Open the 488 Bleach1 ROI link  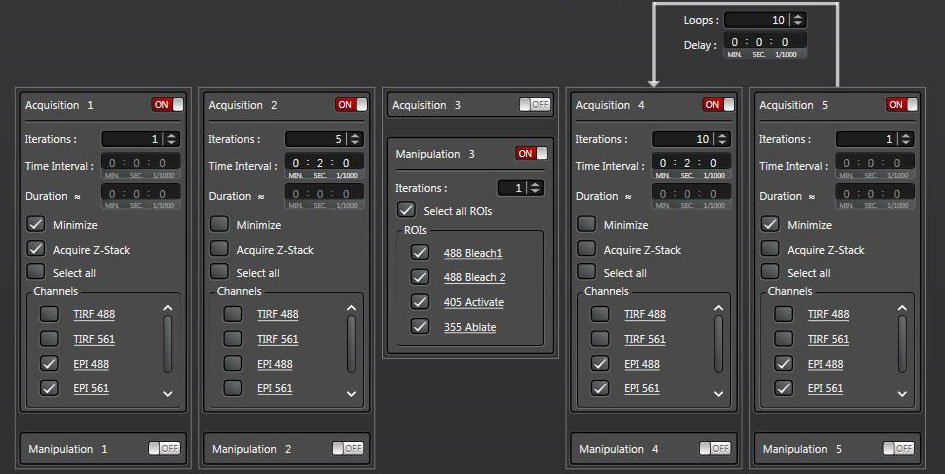(472, 253)
